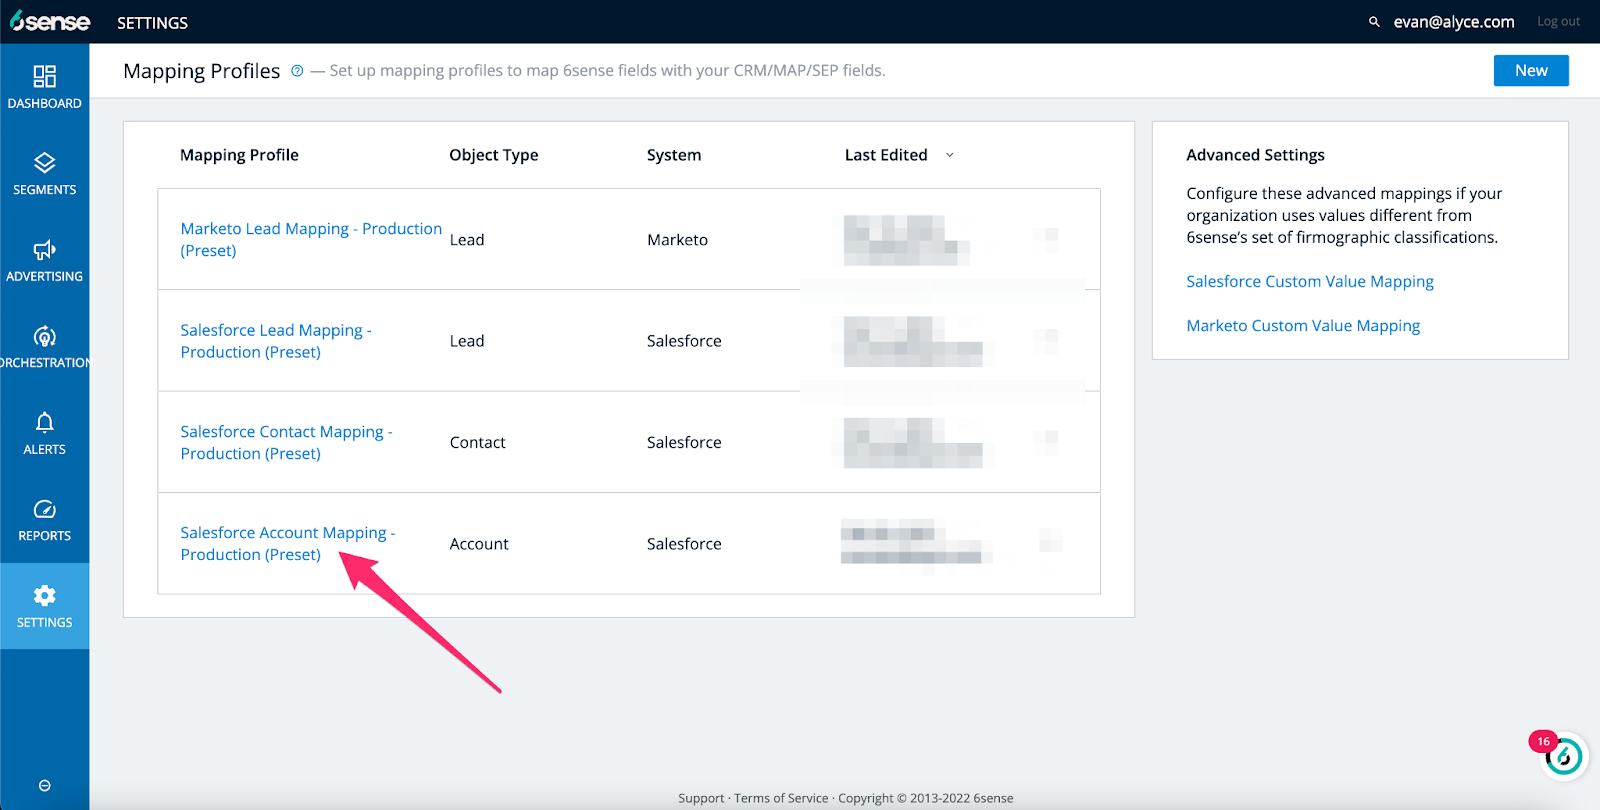Screen dimensions: 1600x810
Task: Click Salesforce in the Contact Mapping row
Action: coord(684,442)
